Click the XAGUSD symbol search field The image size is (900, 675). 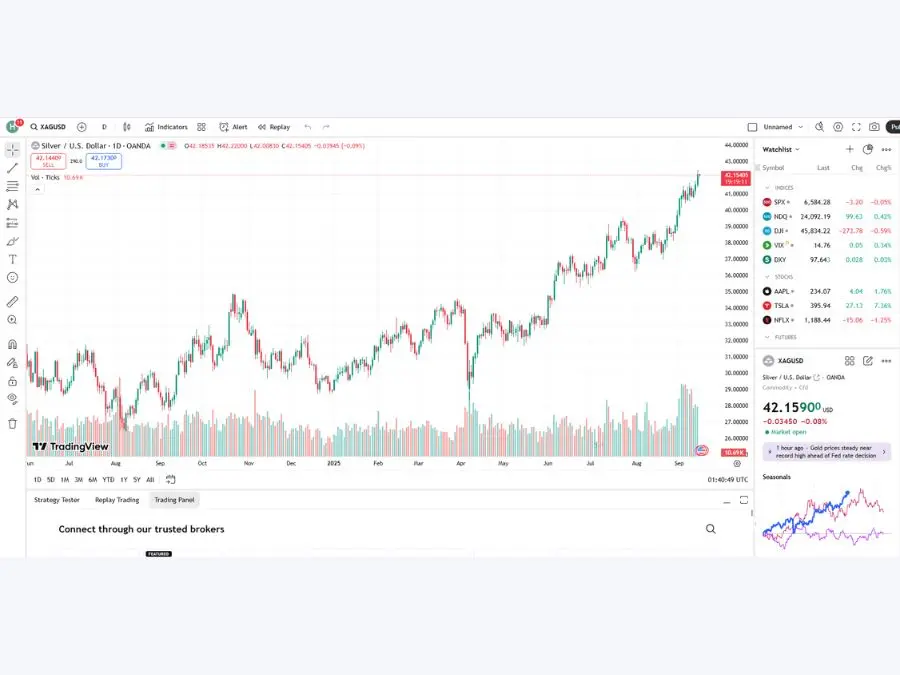(x=48, y=127)
